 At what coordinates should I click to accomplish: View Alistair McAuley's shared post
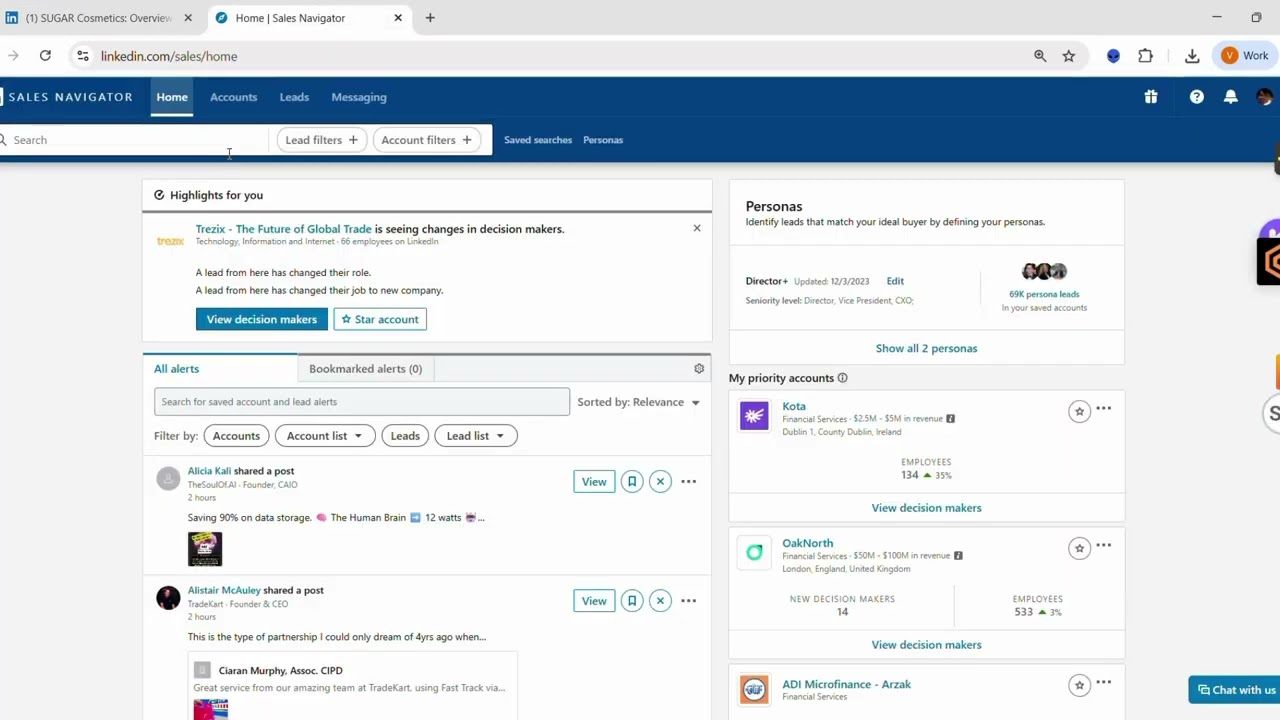coord(594,601)
